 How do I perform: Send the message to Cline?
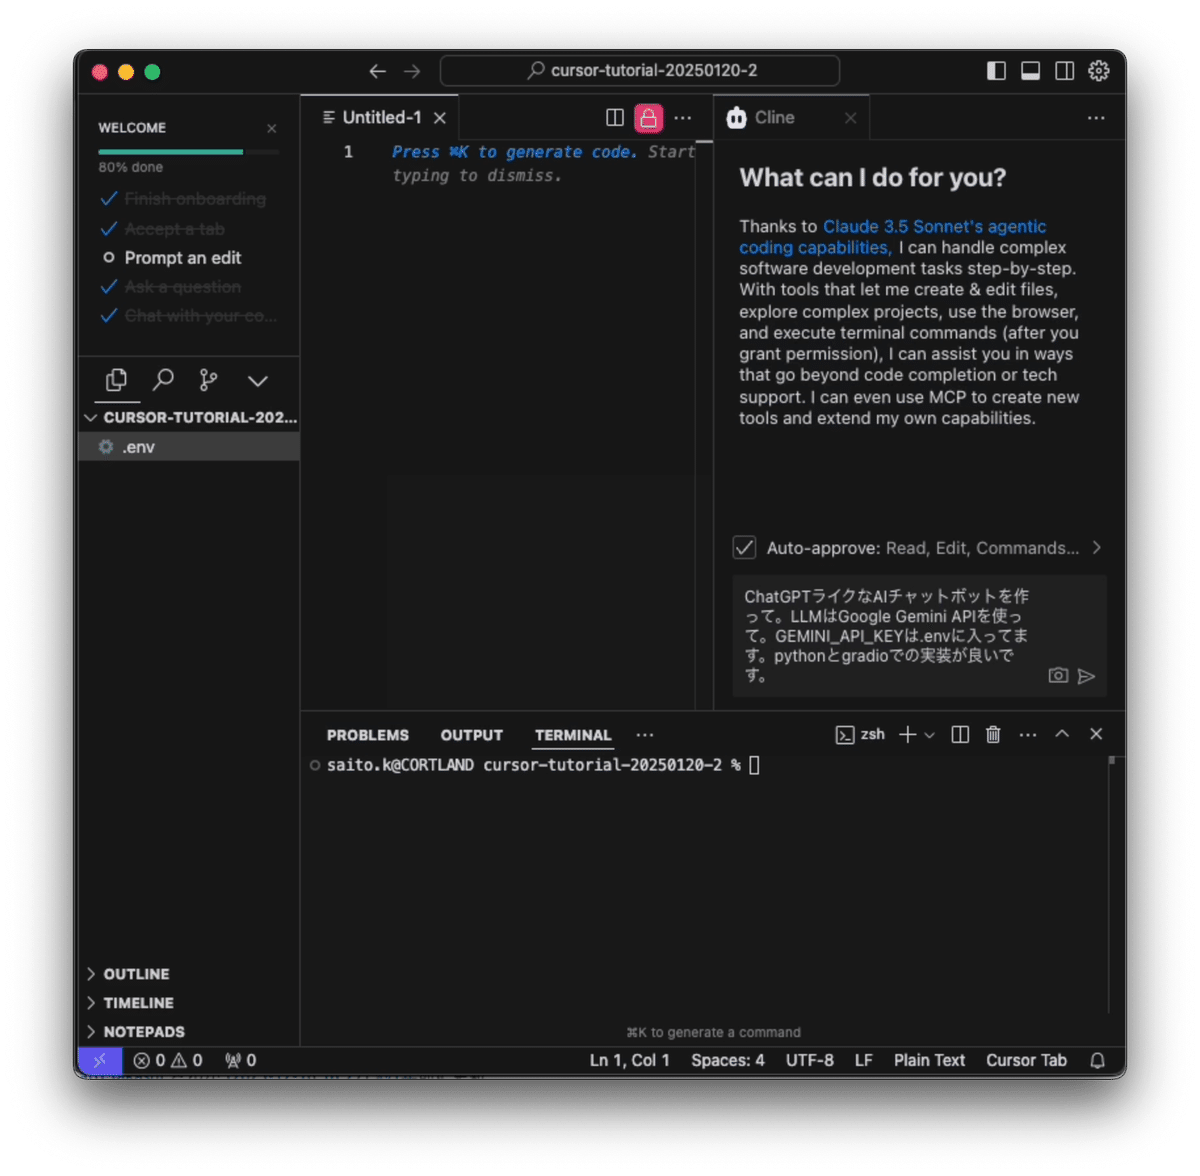pyautogui.click(x=1087, y=676)
